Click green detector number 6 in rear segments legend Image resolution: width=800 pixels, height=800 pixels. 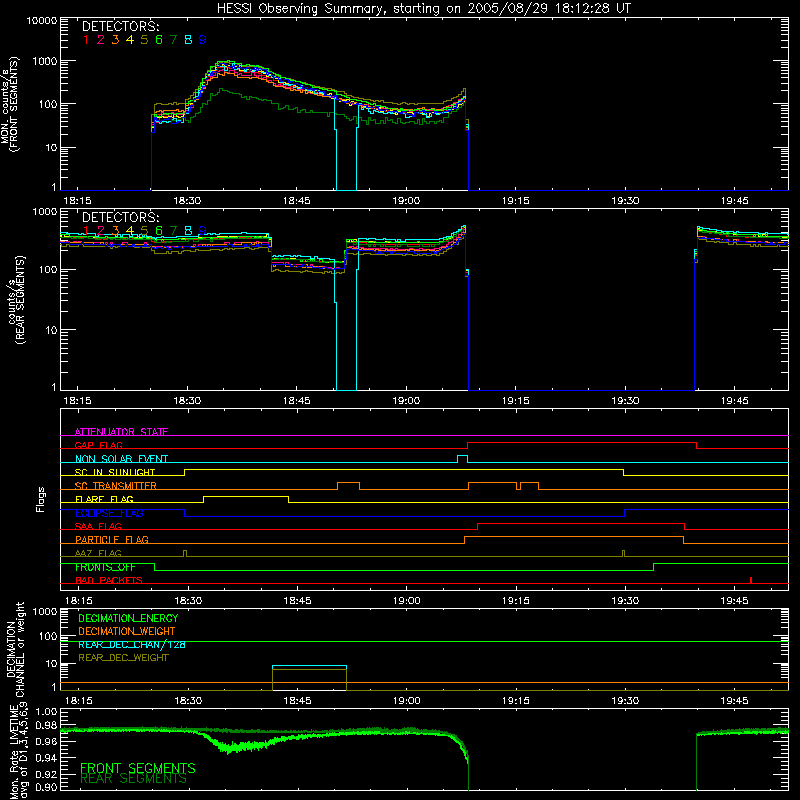(x=159, y=231)
